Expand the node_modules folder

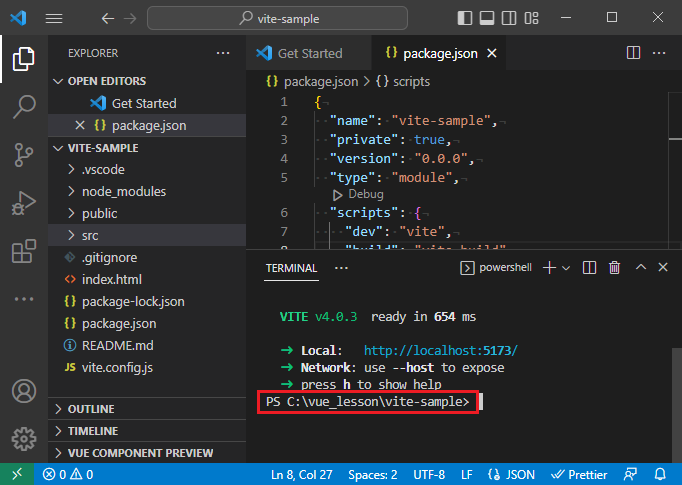pos(147,191)
